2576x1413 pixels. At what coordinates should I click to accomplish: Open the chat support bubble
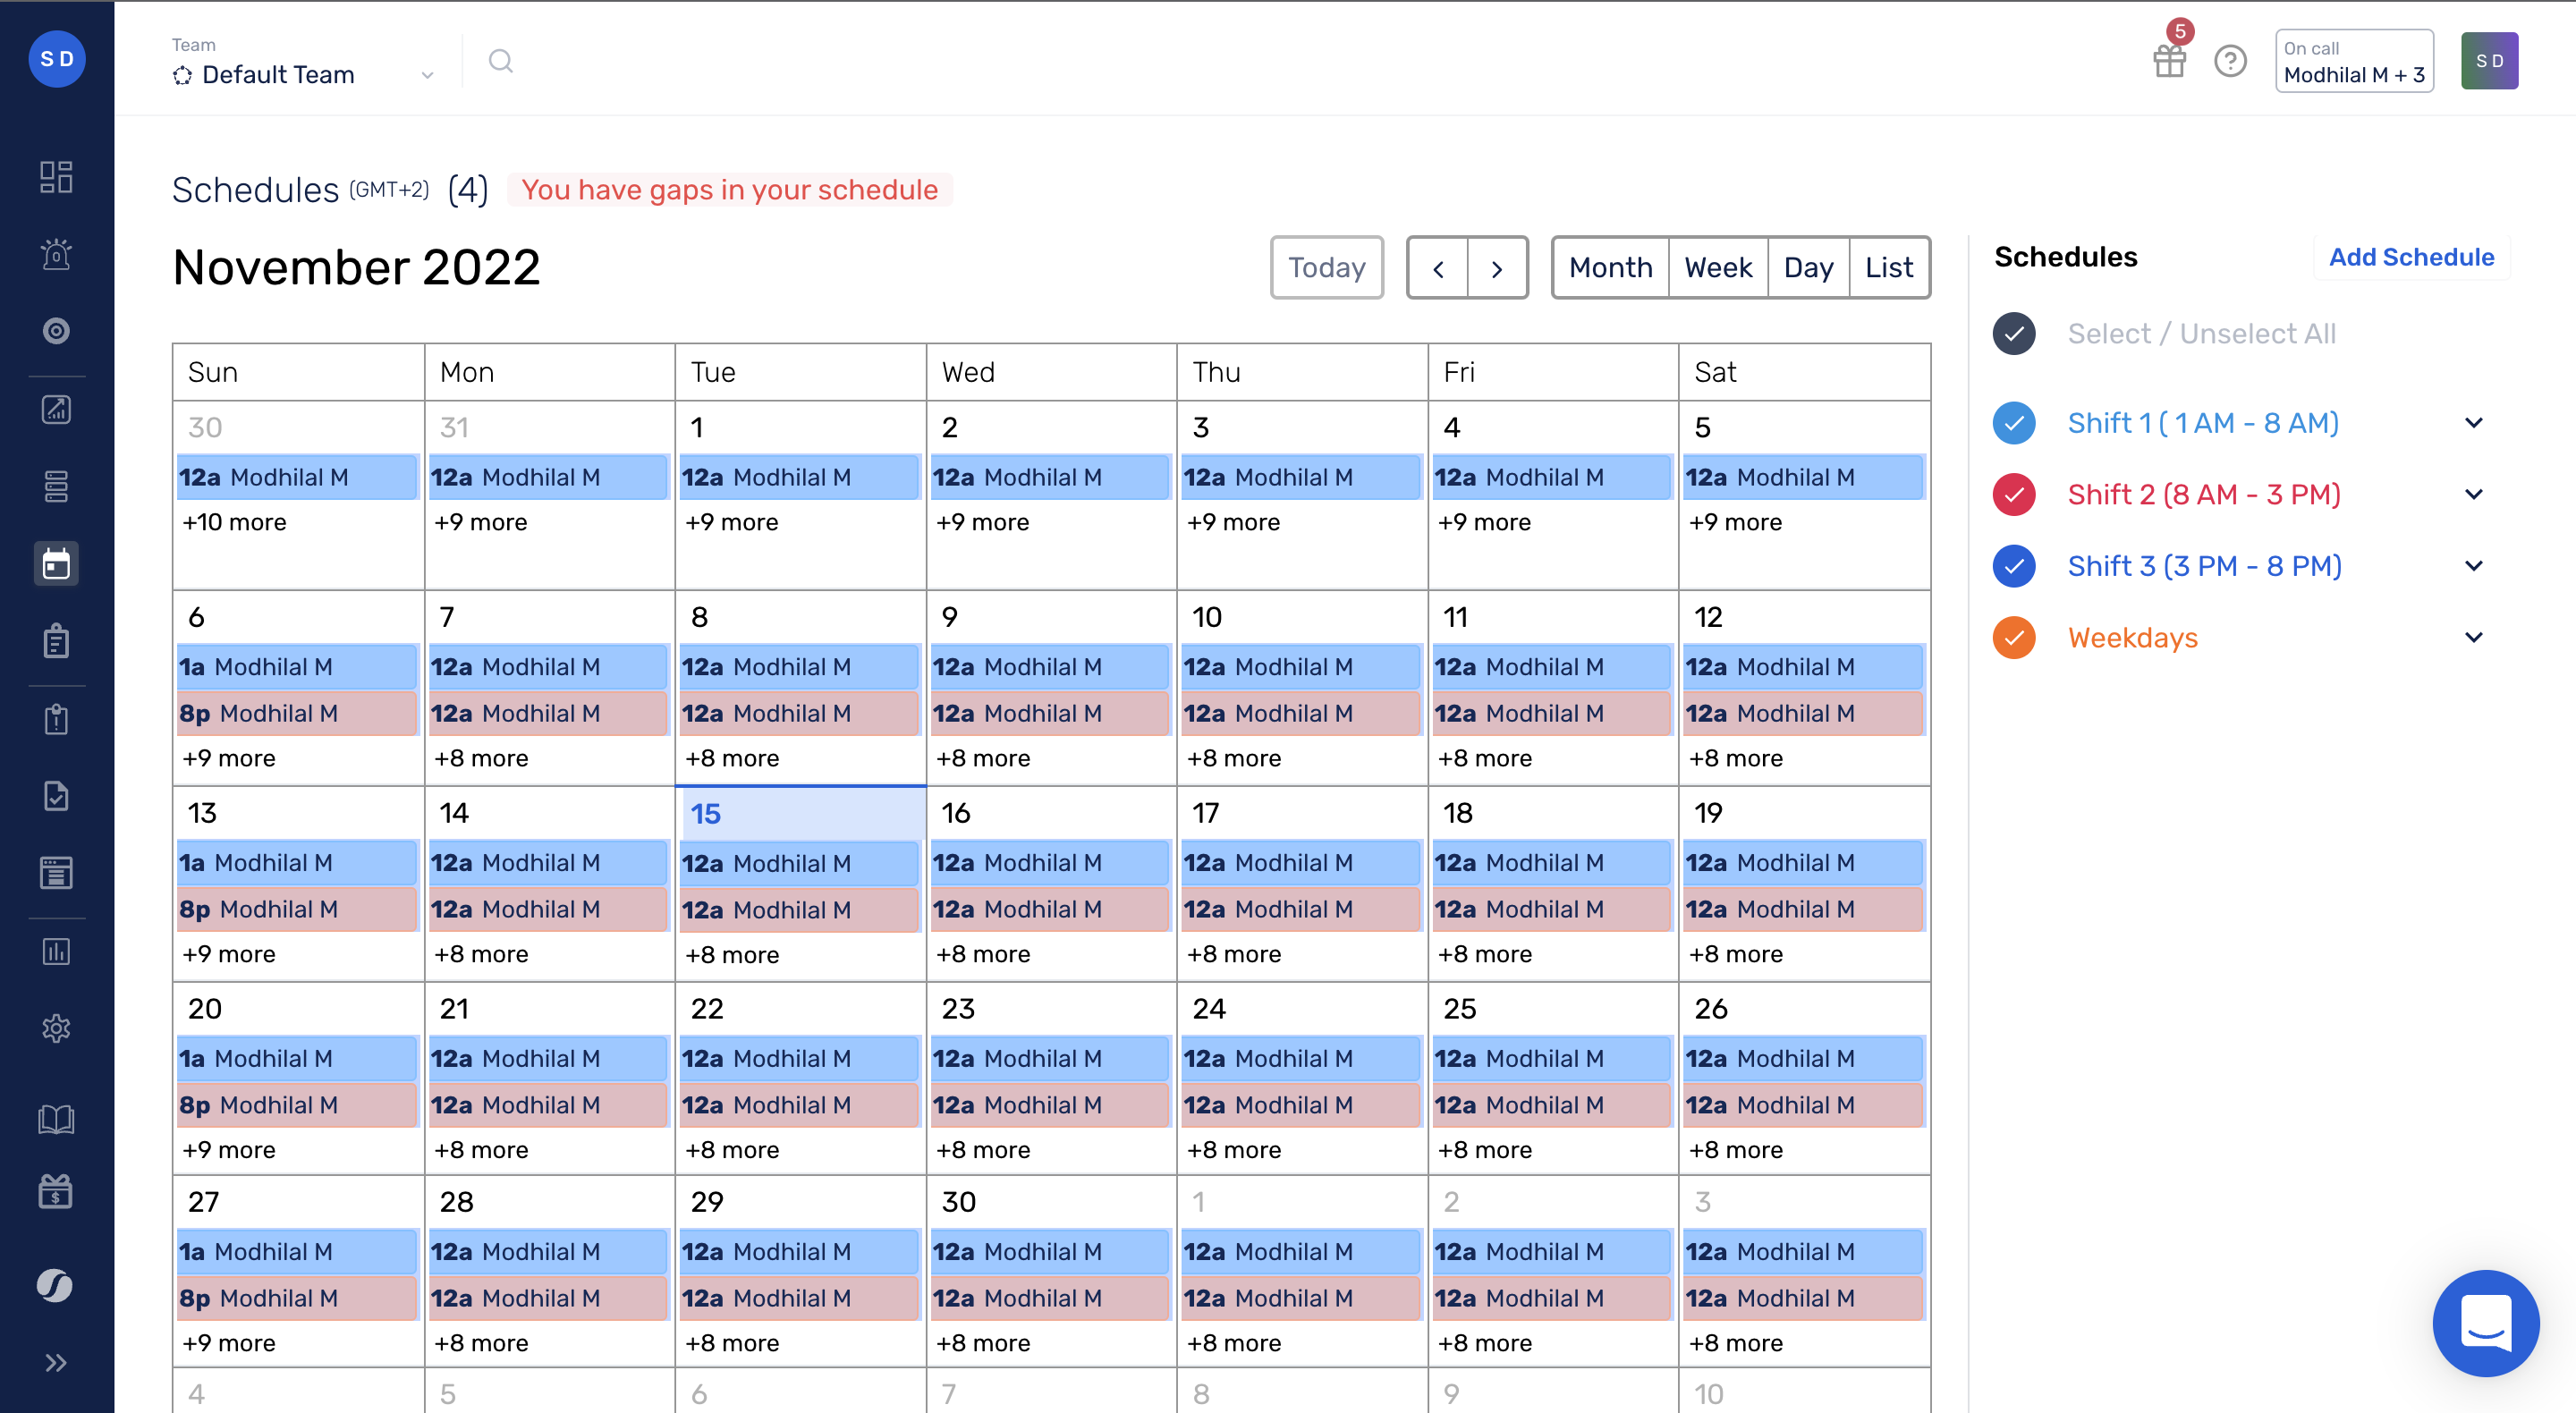coord(2485,1323)
